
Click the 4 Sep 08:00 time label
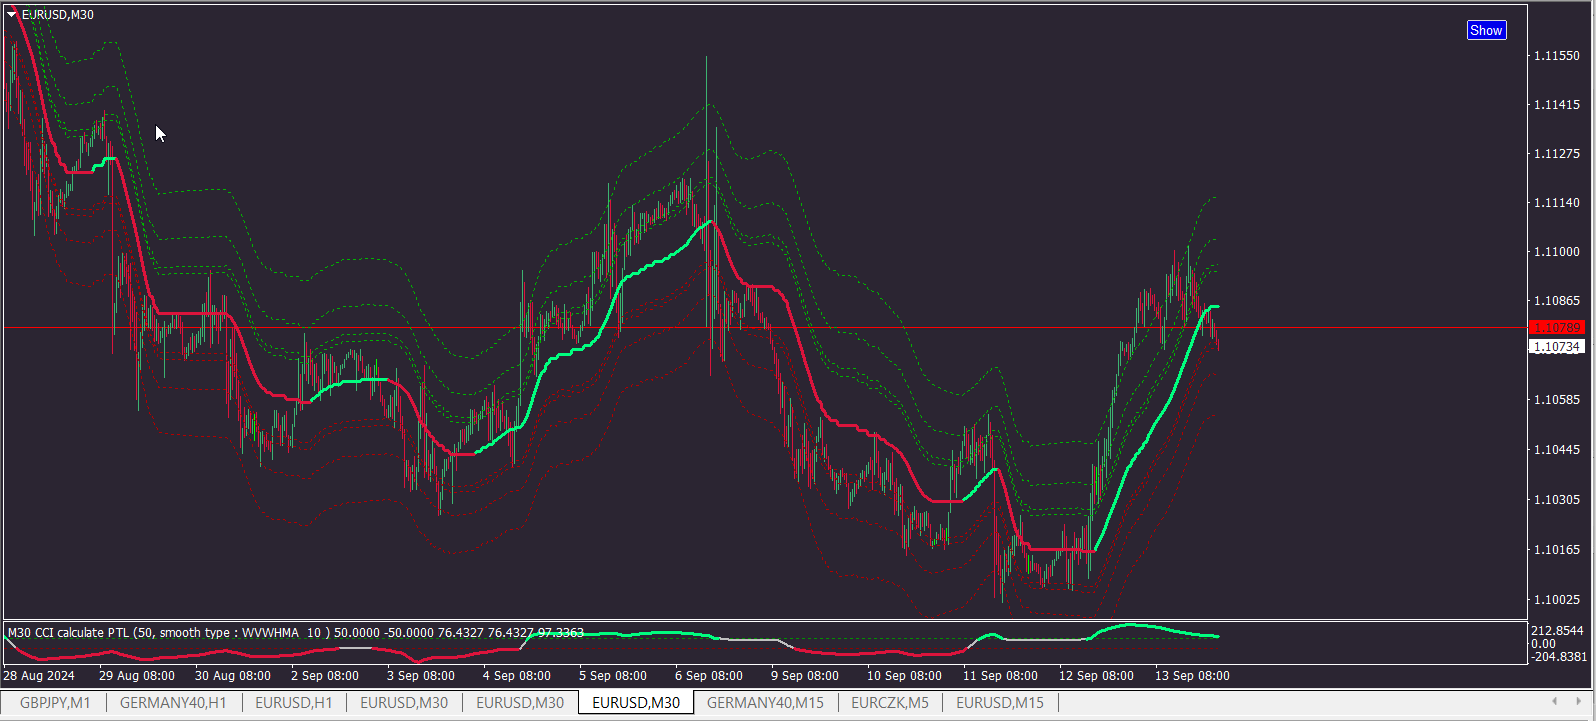pos(517,676)
